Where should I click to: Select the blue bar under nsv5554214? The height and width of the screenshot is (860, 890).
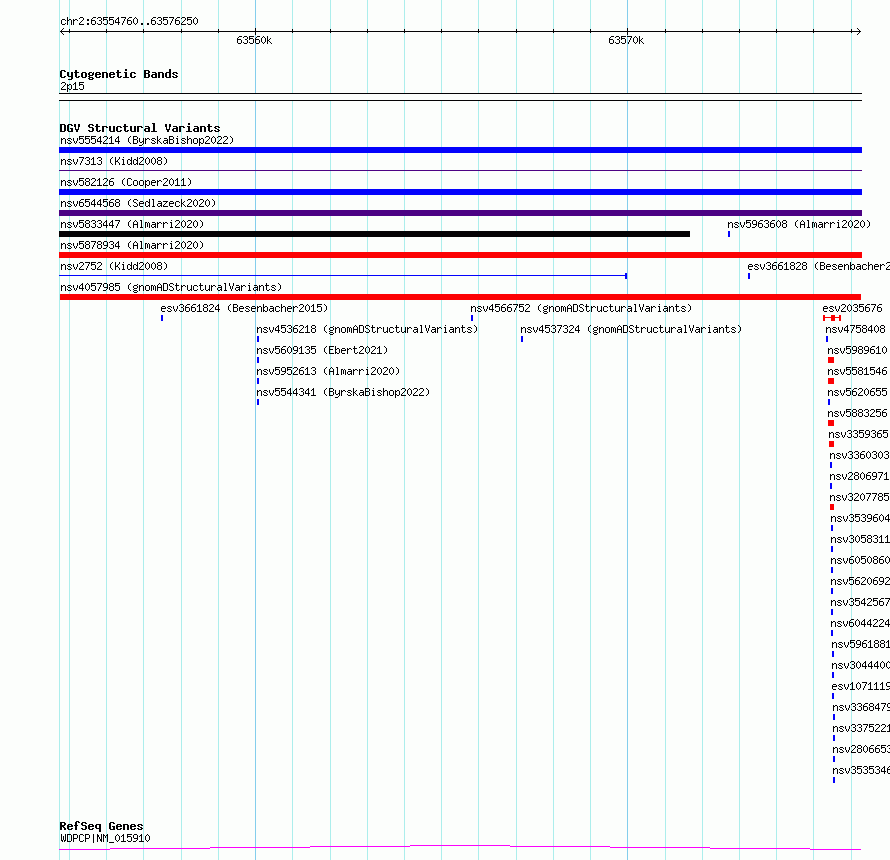pyautogui.click(x=460, y=150)
